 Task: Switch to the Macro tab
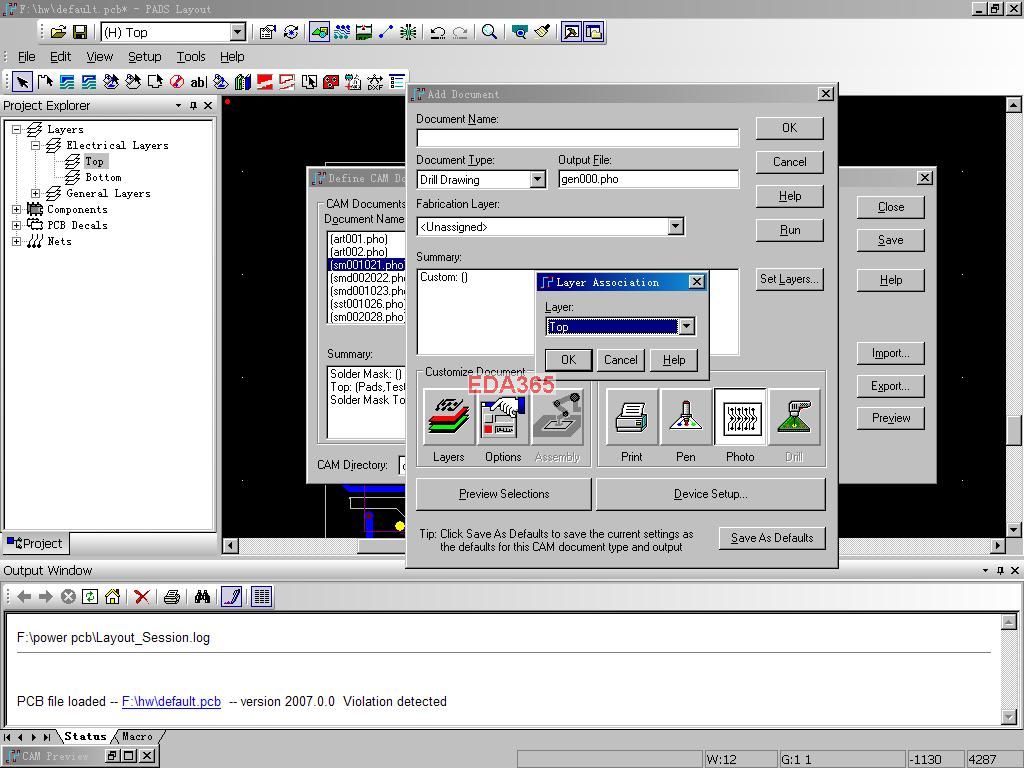[x=137, y=736]
